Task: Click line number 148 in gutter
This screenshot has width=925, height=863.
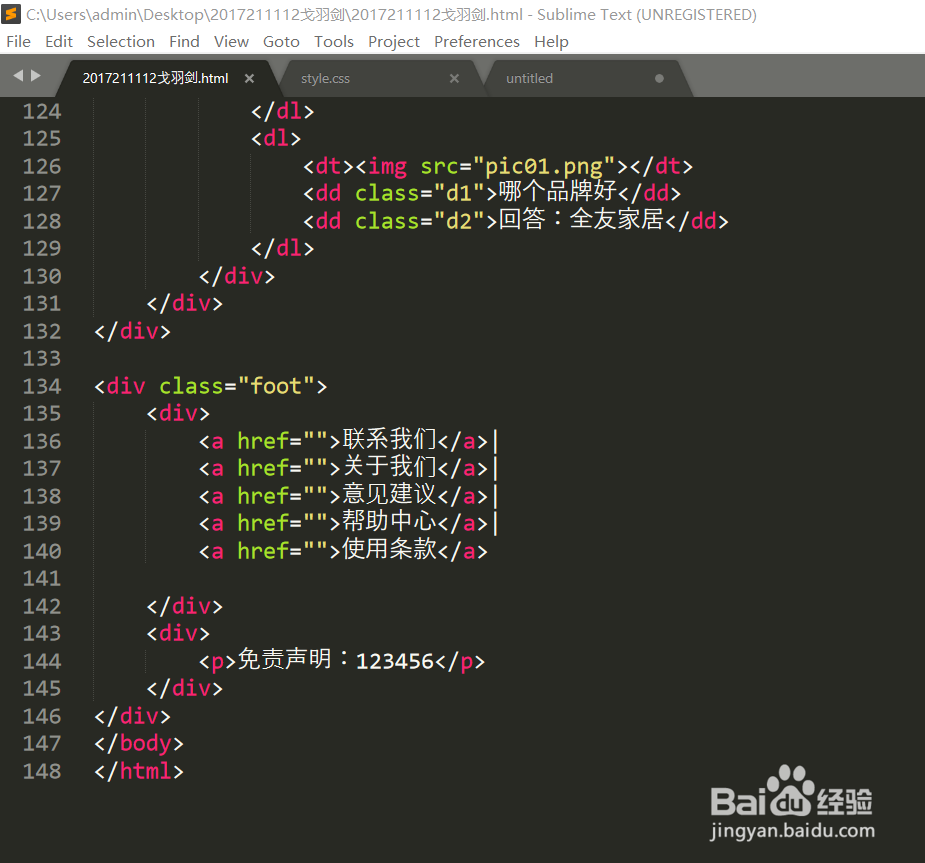Action: (x=42, y=771)
